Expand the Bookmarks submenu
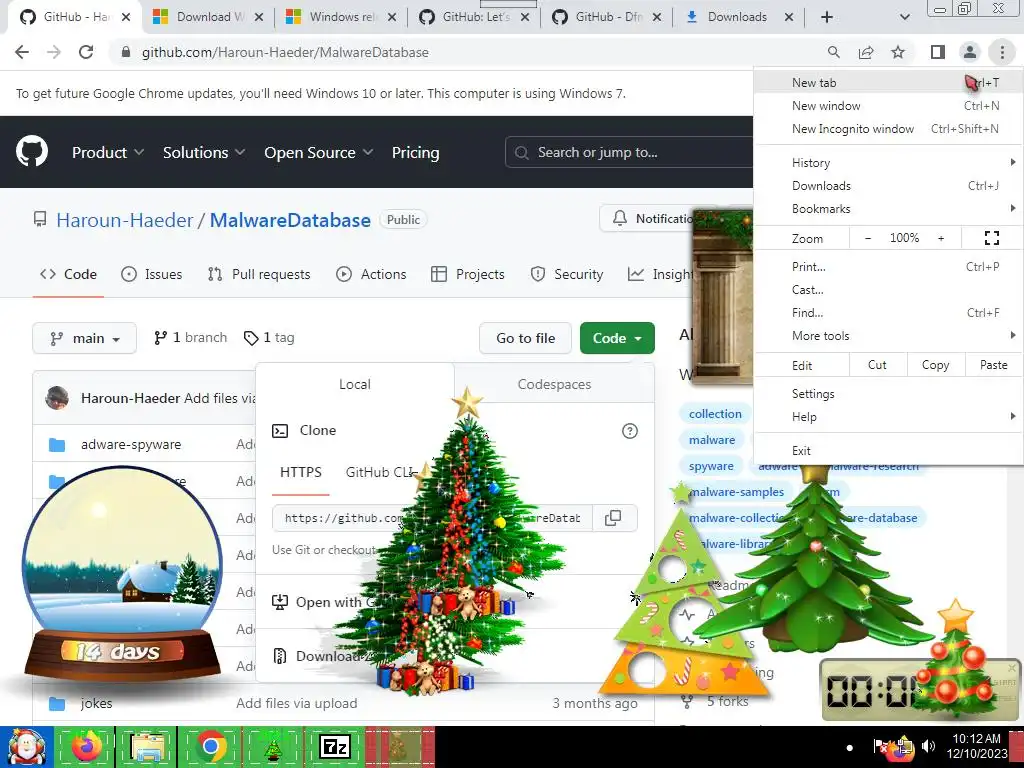 coord(888,209)
